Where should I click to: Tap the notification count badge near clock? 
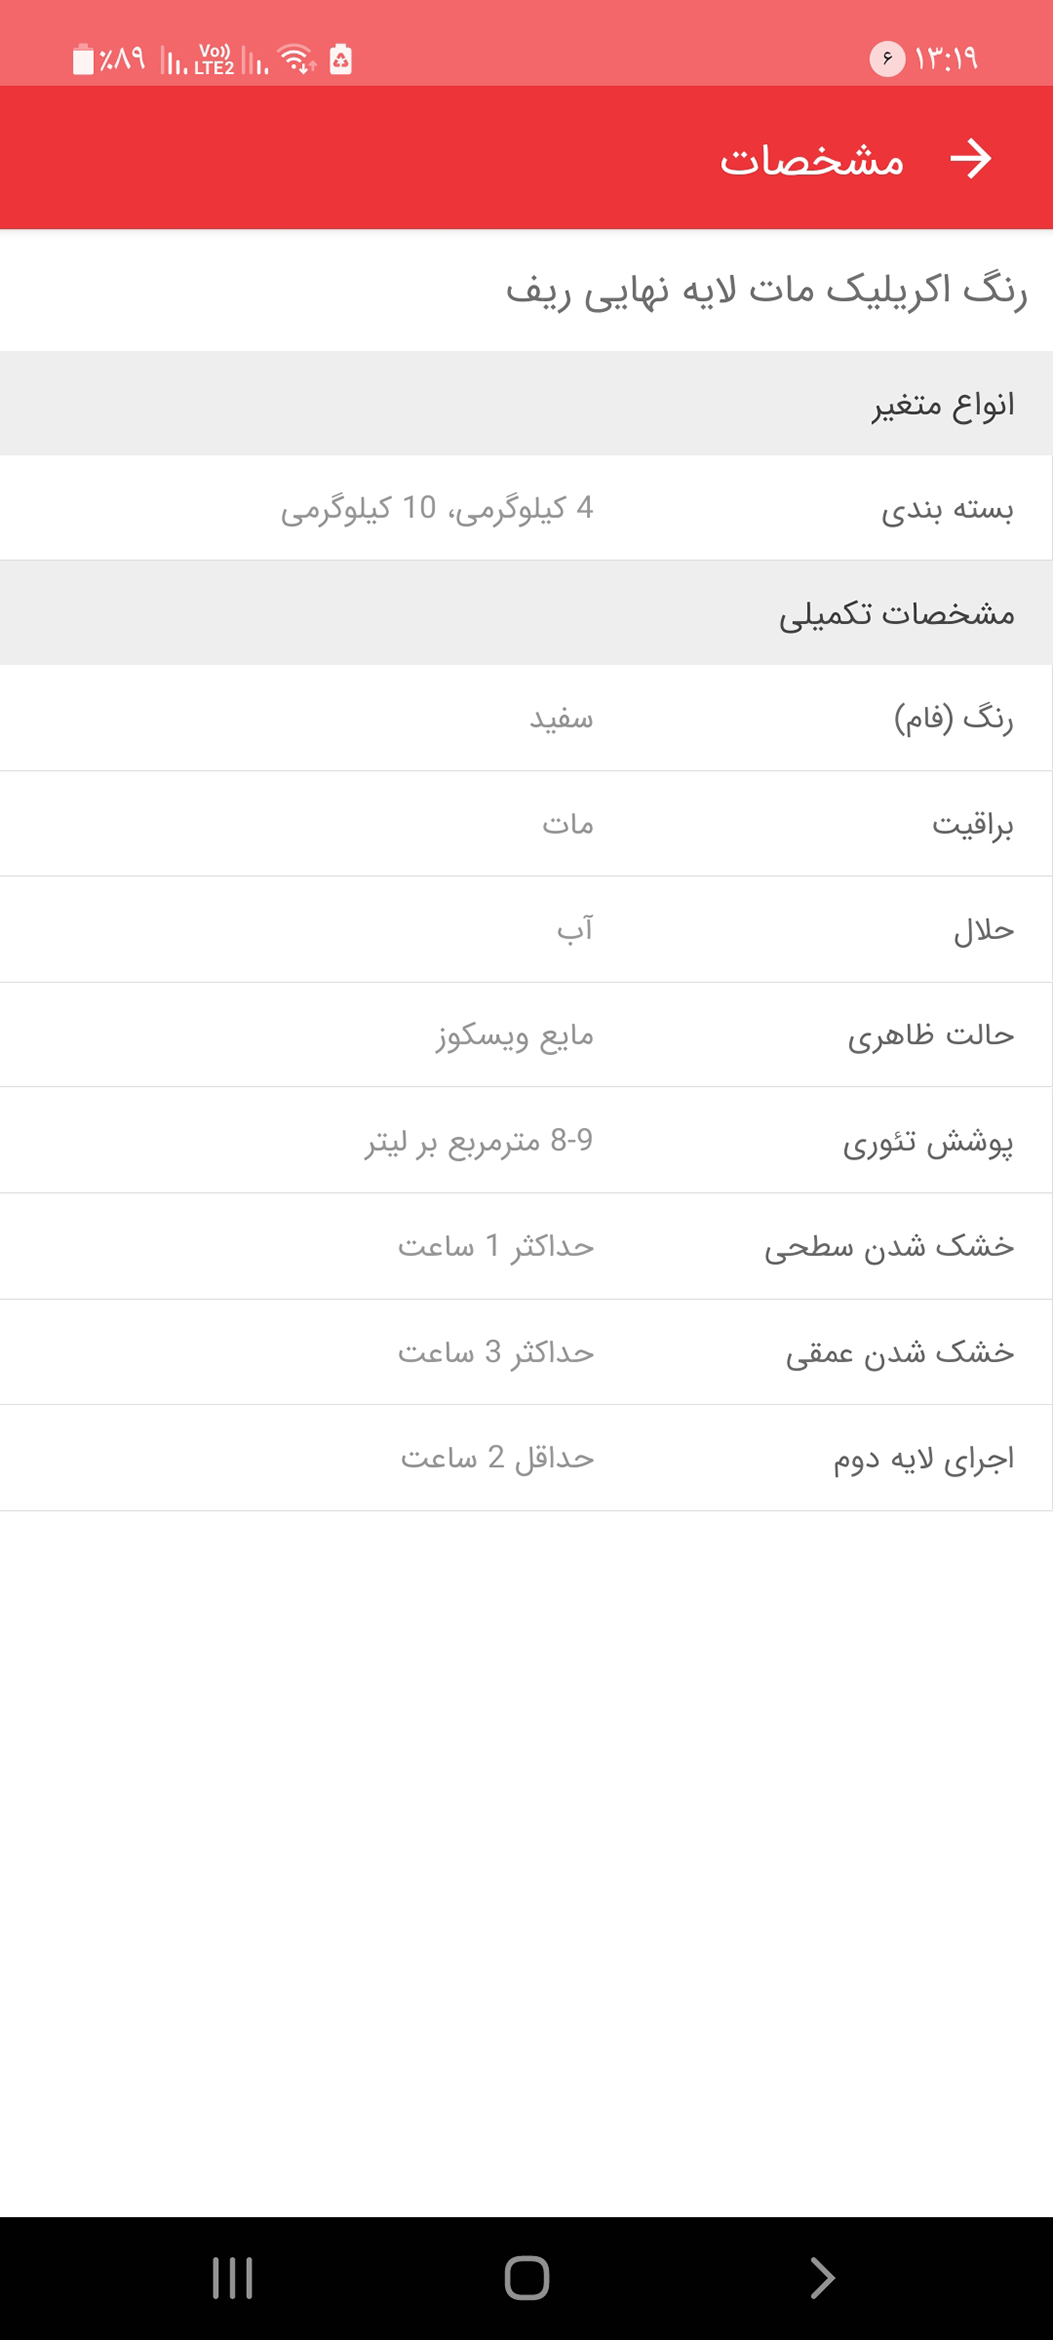pyautogui.click(x=886, y=59)
